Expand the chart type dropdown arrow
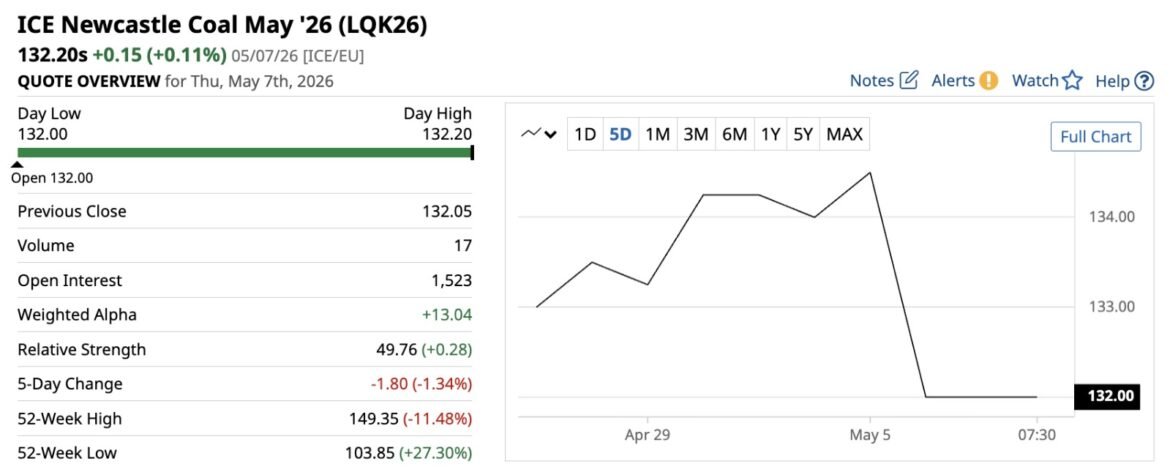Screen dimensions: 1170x475 click(551, 135)
